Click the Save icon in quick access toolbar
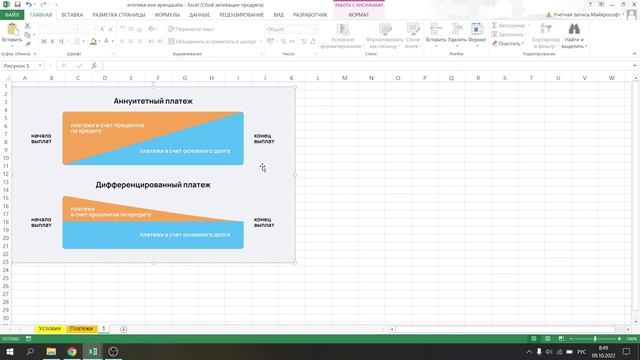The width and height of the screenshot is (640, 360). point(17,4)
